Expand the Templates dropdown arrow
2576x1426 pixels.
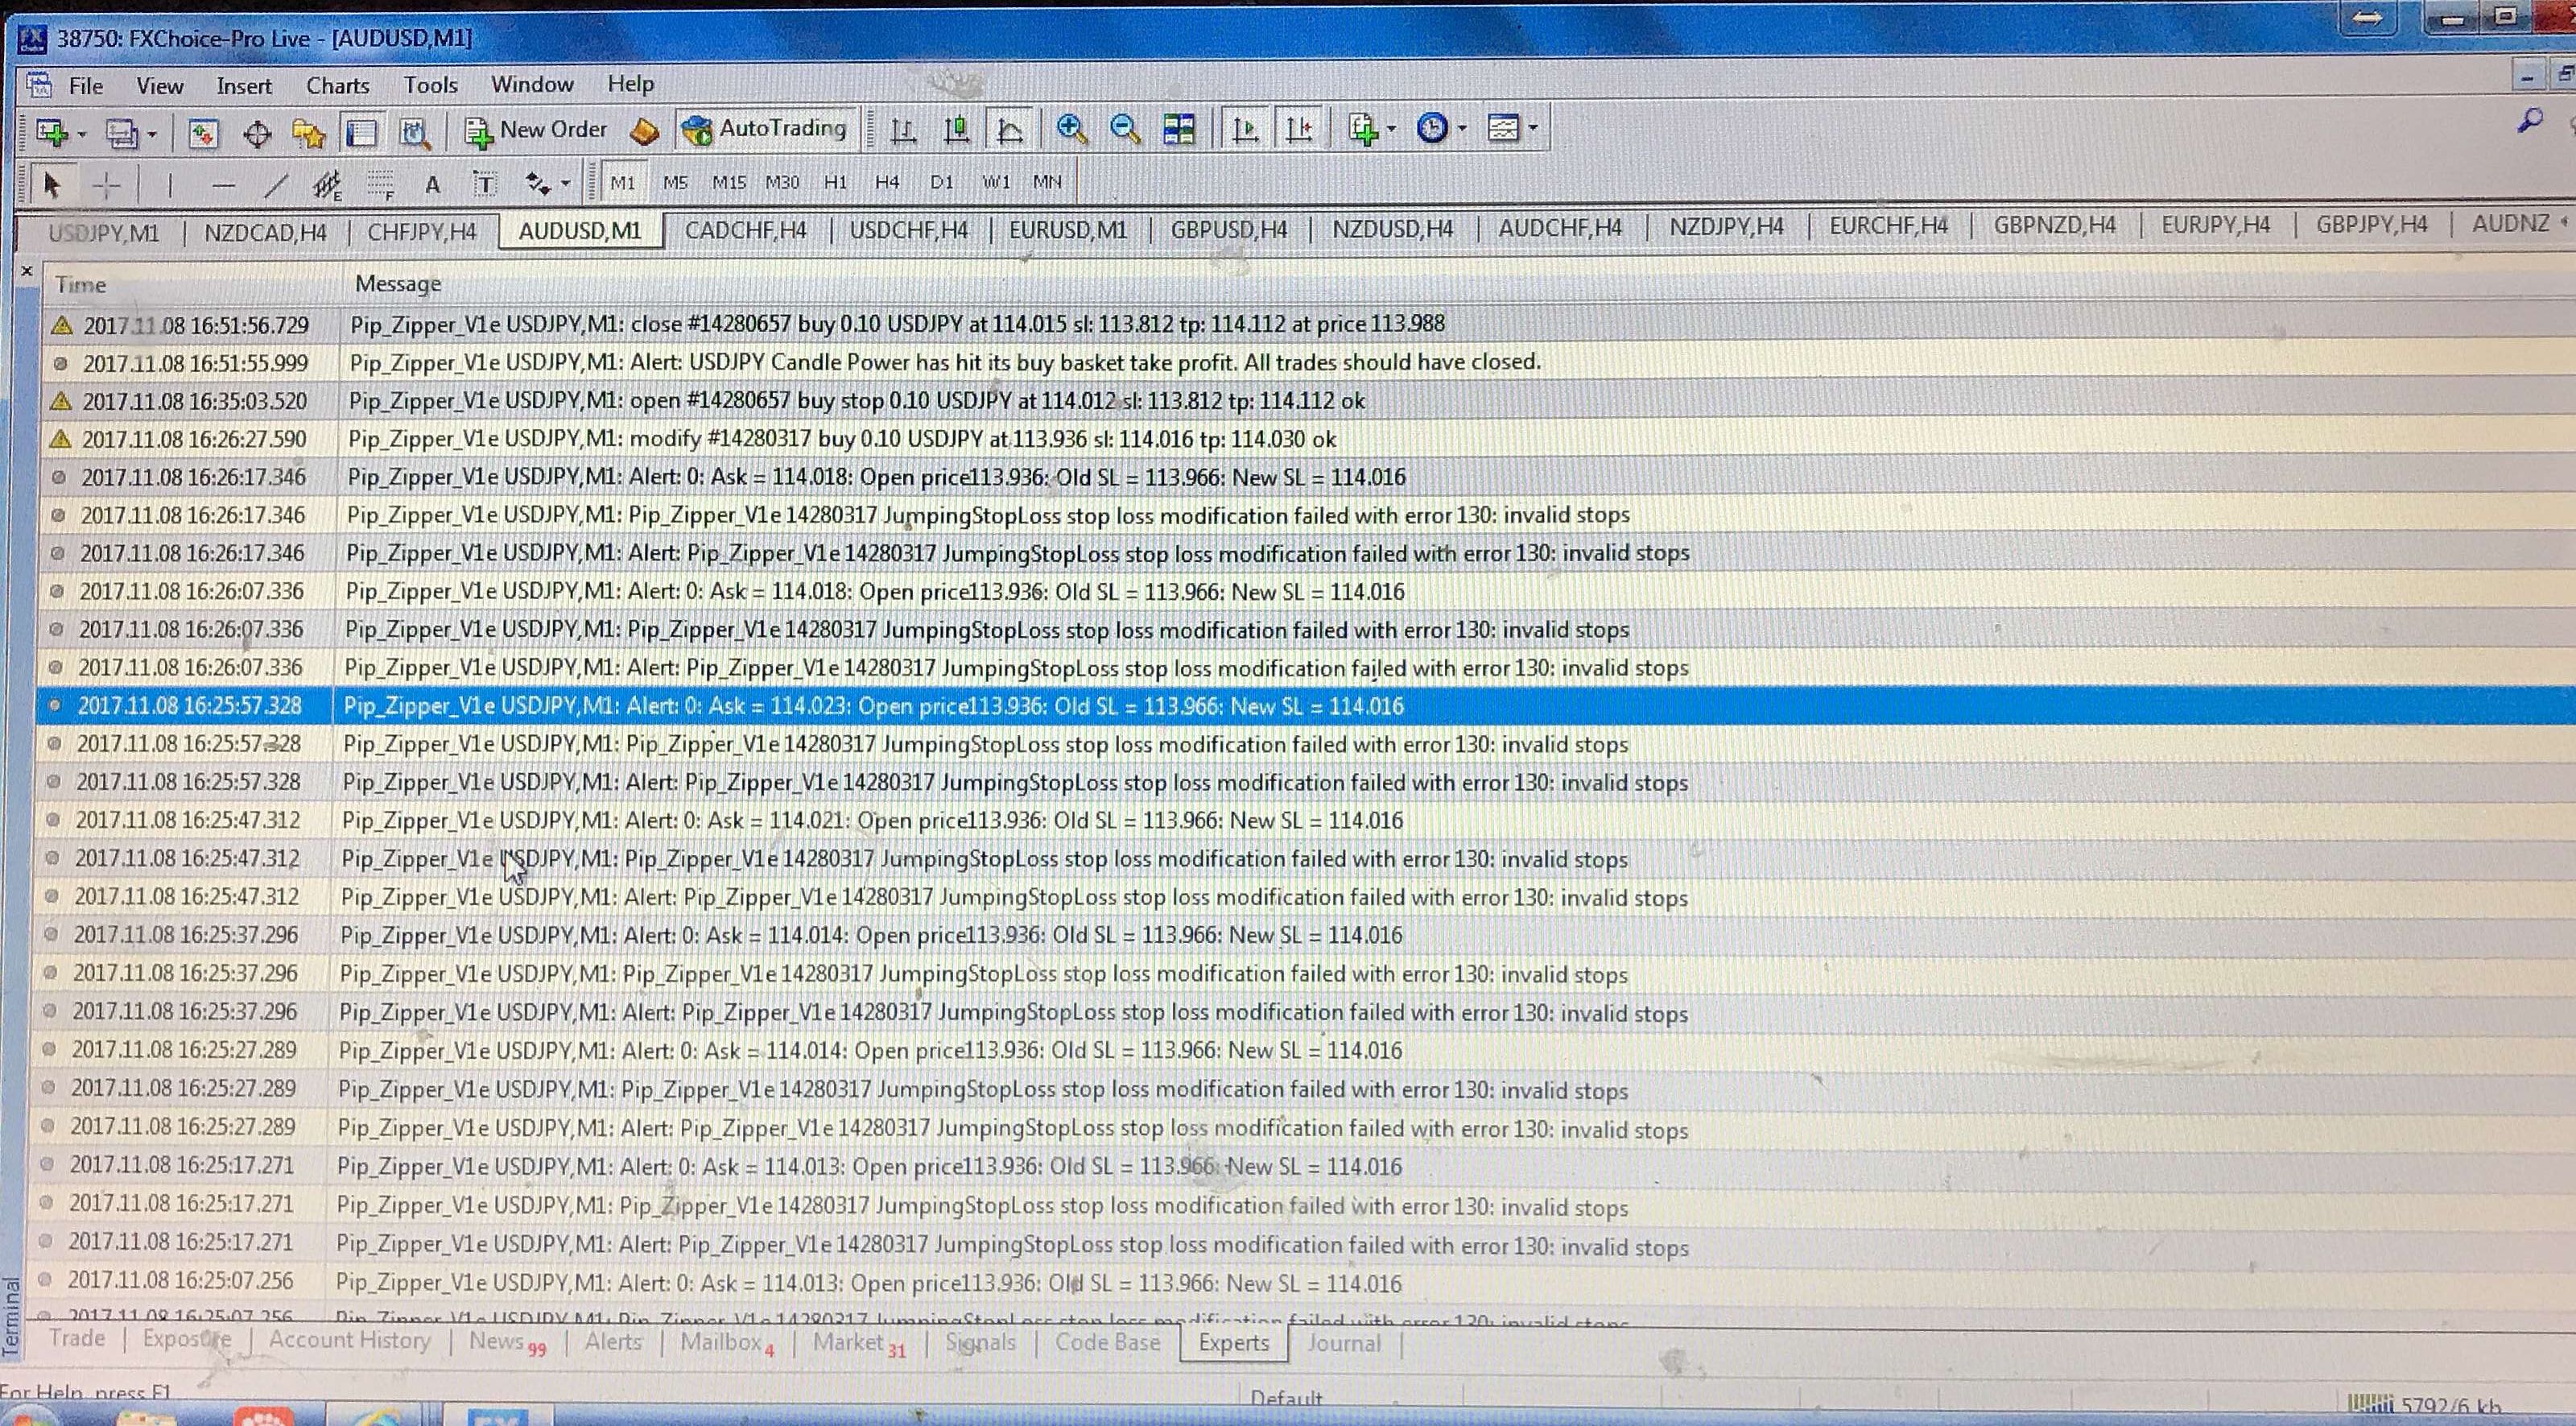point(1533,128)
